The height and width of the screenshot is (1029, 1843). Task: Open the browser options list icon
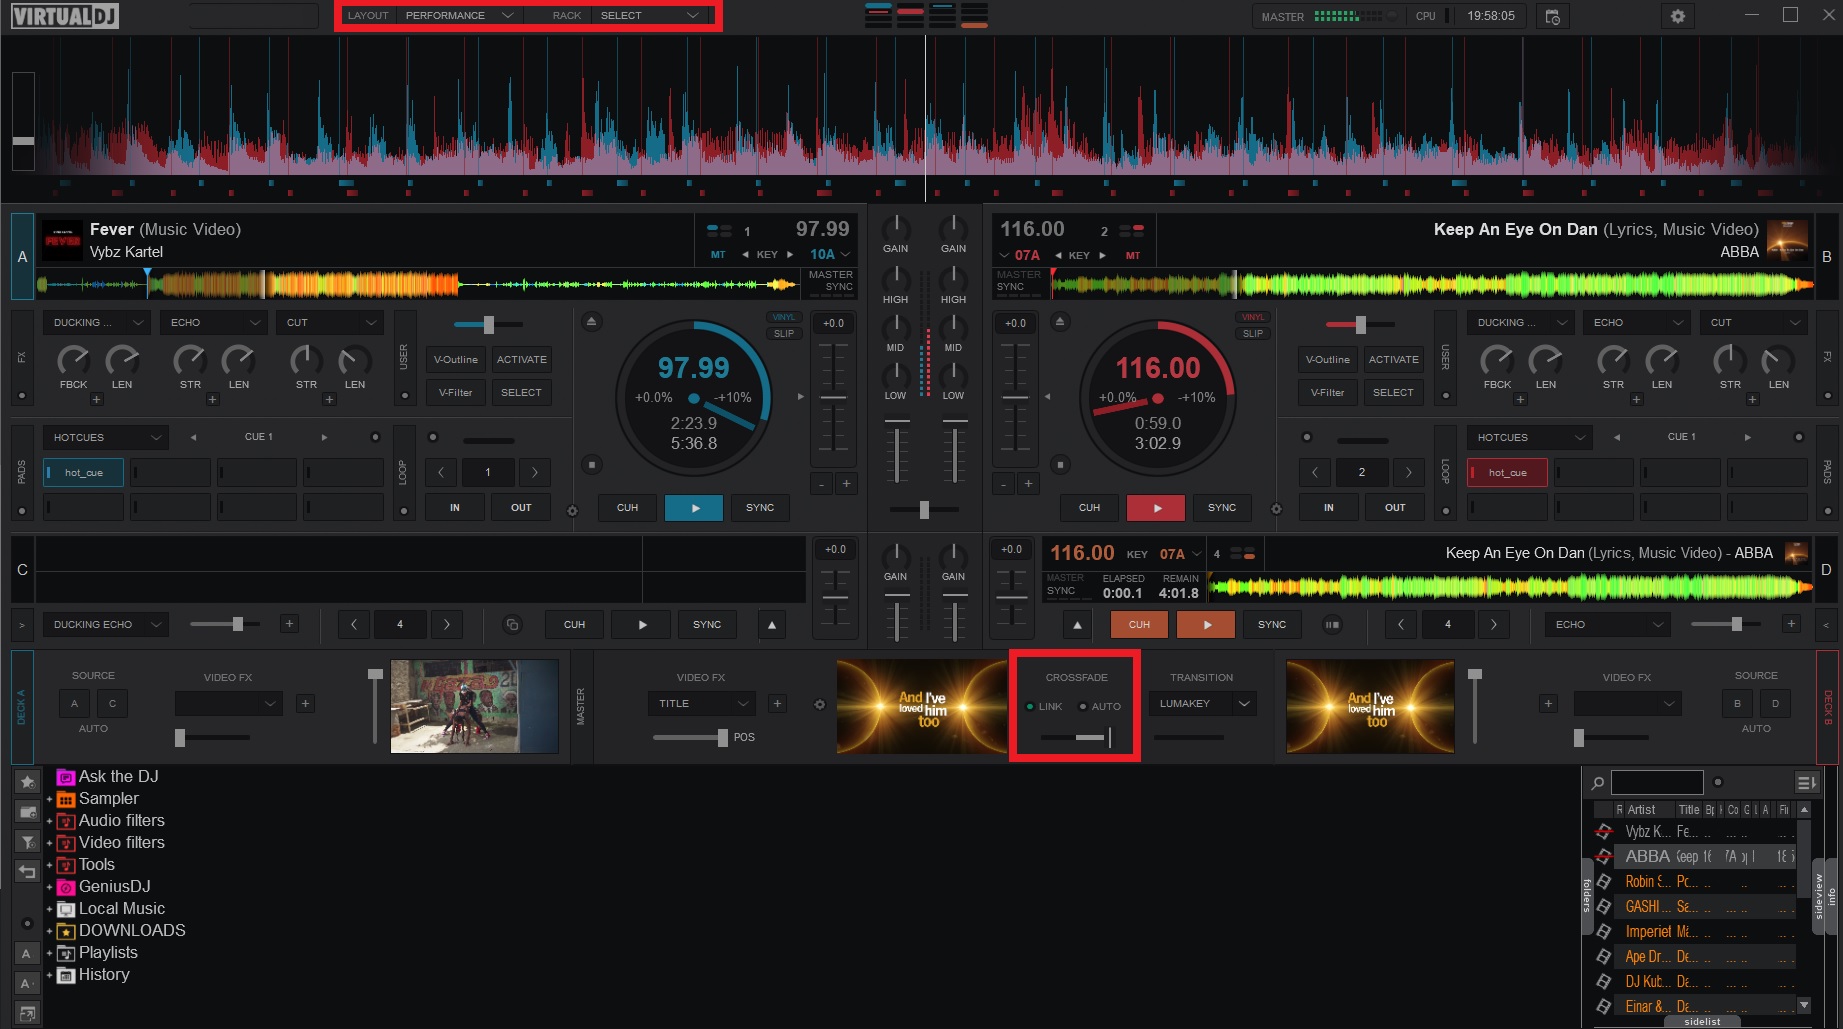[x=1805, y=782]
